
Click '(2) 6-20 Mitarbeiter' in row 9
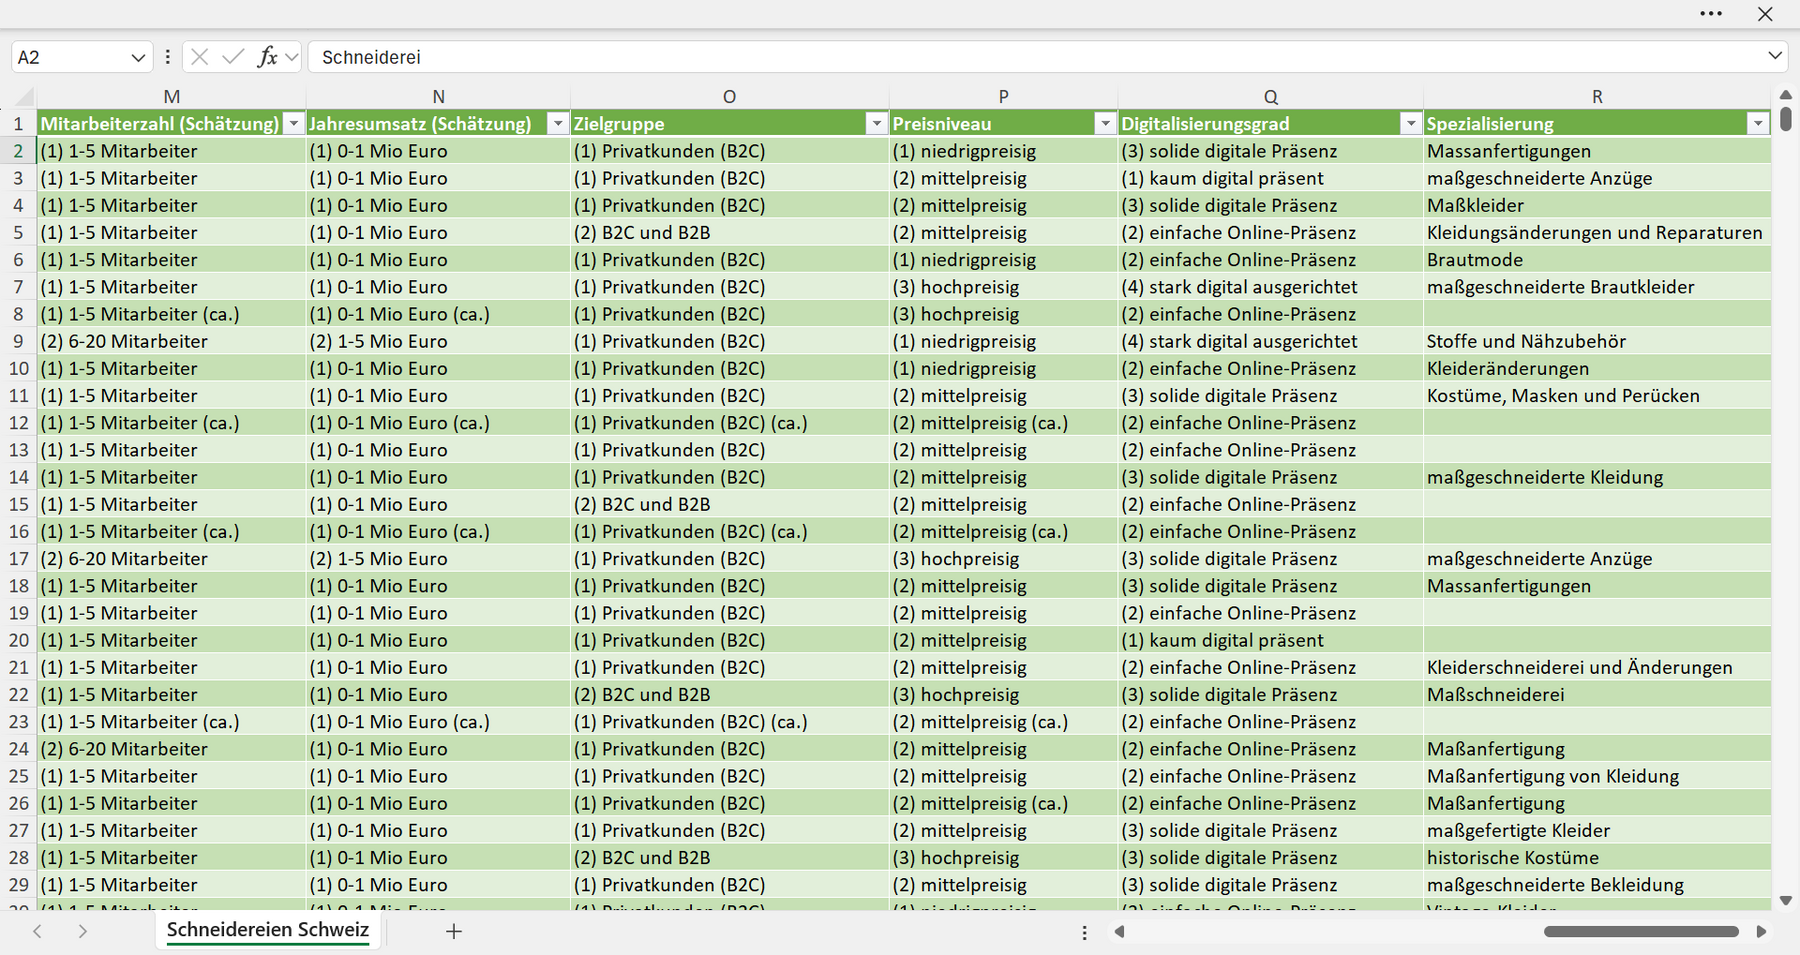(171, 341)
